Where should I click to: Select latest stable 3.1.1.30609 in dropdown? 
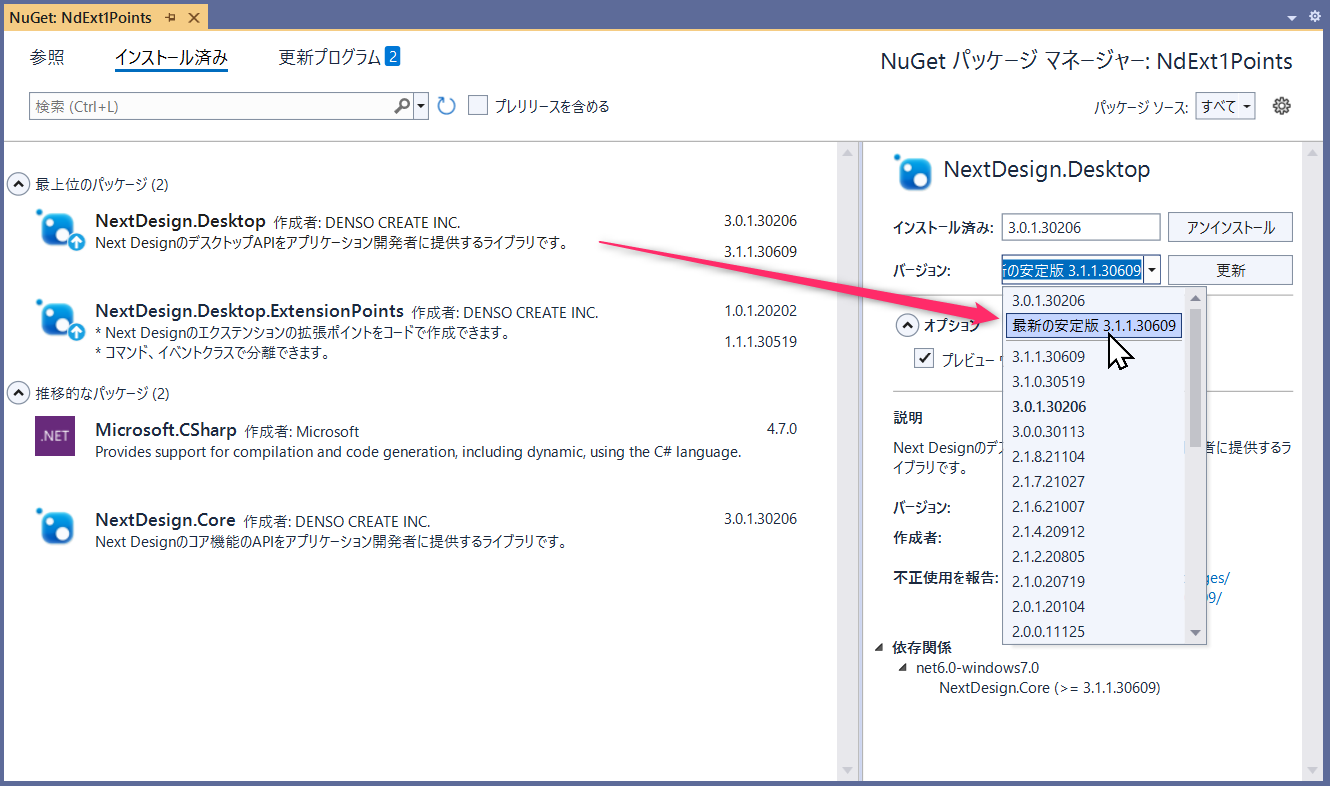[x=1095, y=325]
